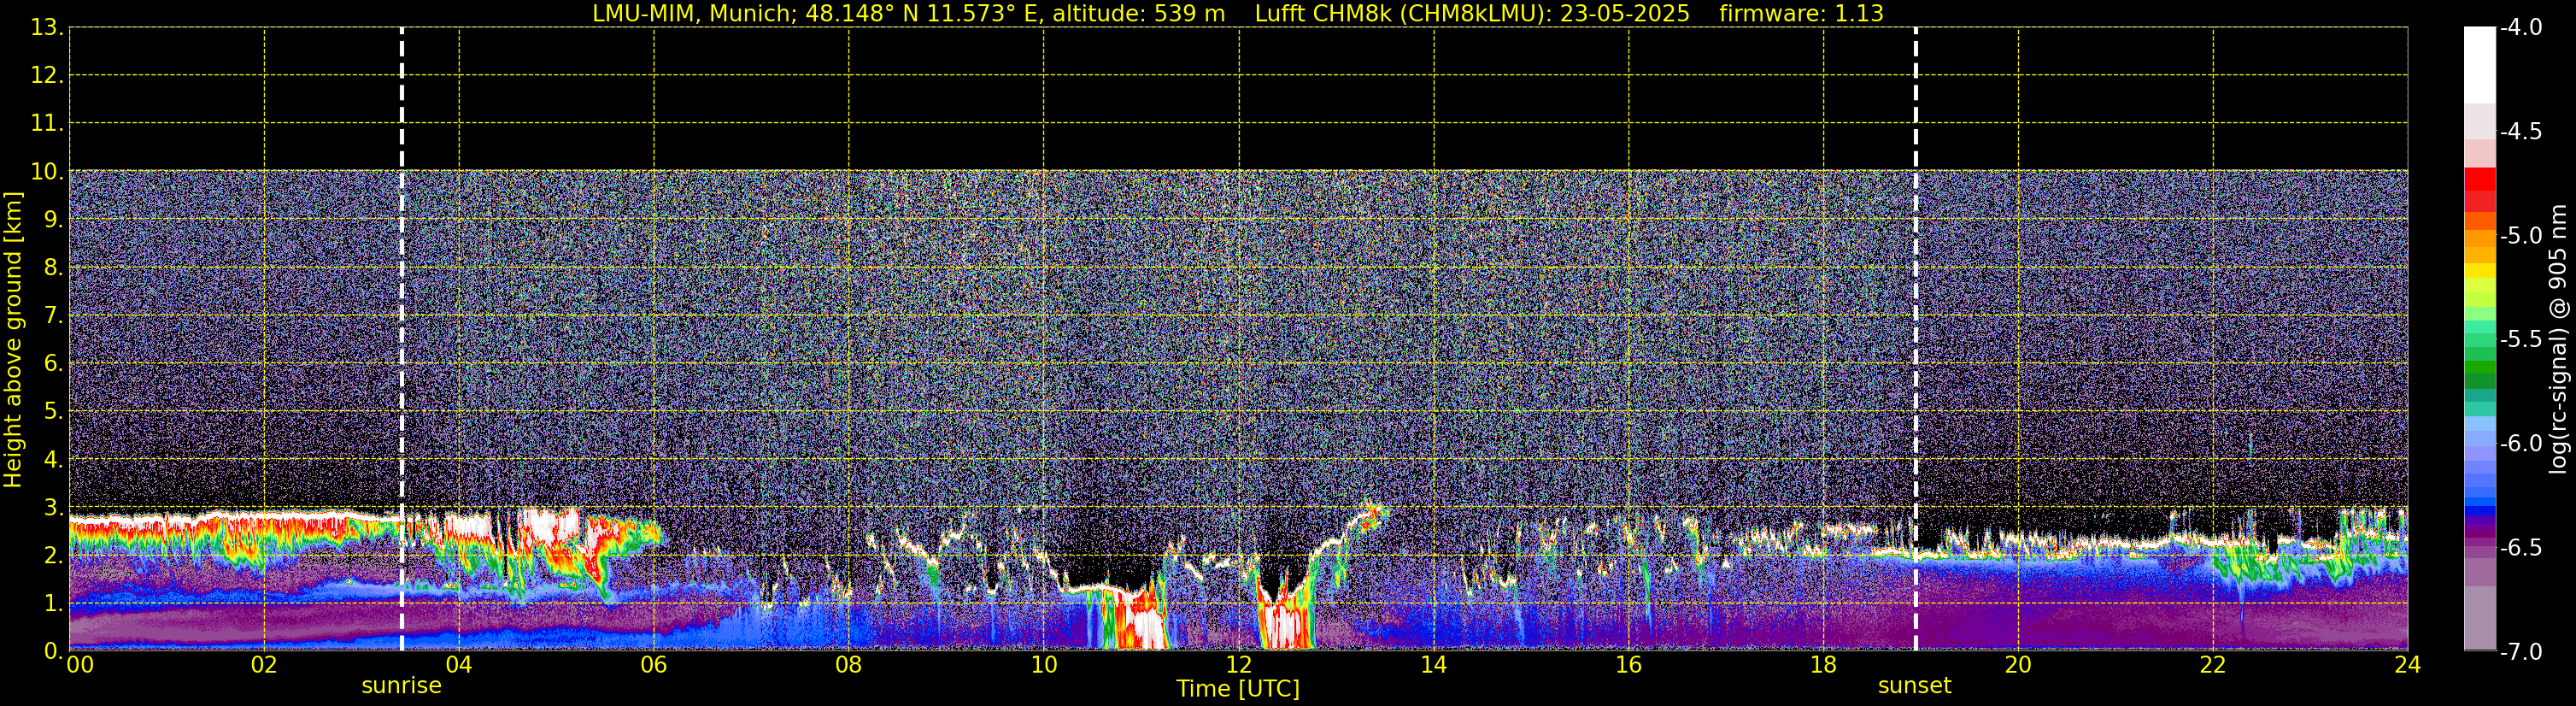This screenshot has width=2576, height=706.
Task: Click the height axis tick '5.'
Action: tap(53, 412)
